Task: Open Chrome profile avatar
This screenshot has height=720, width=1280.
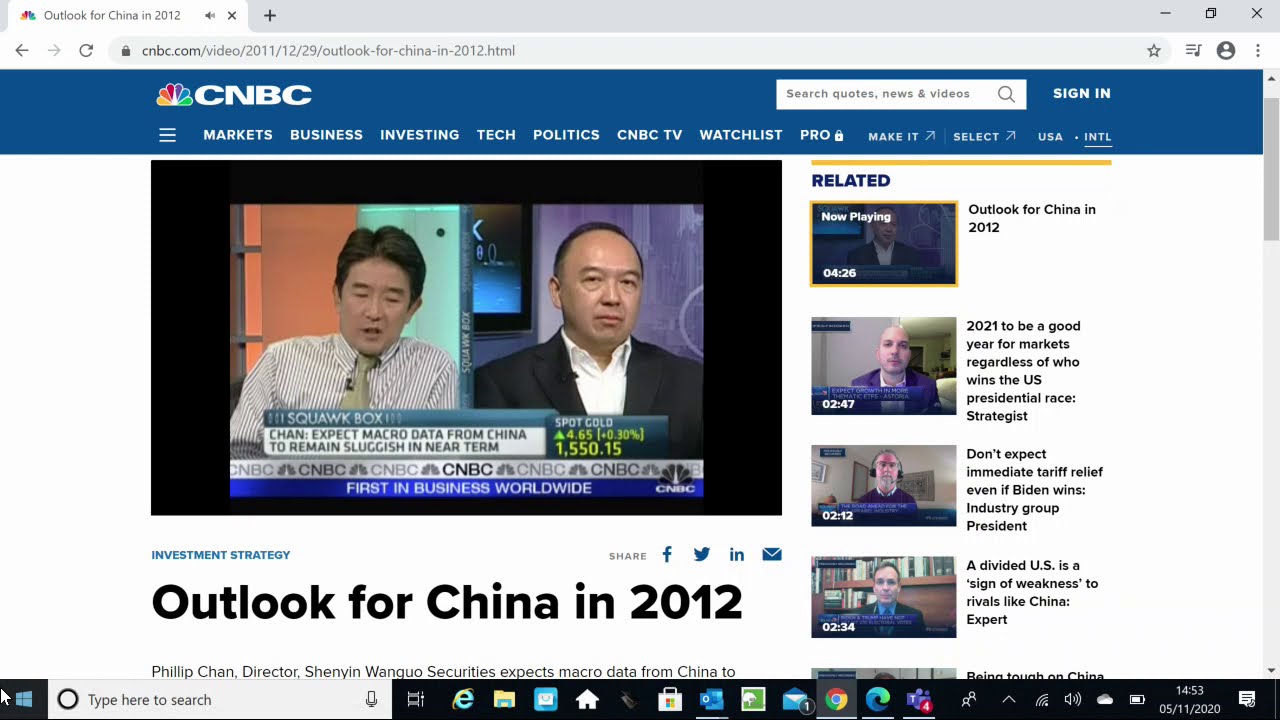Action: (x=1226, y=50)
